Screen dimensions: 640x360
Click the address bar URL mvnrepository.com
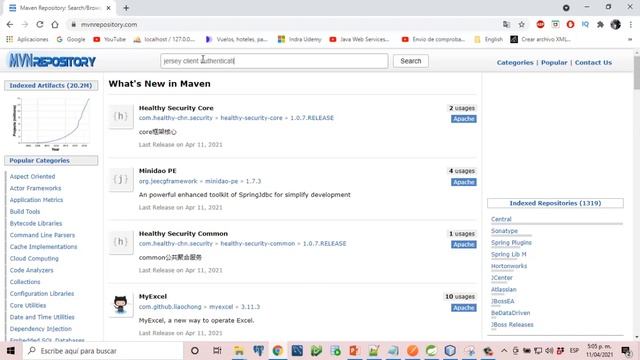click(109, 24)
